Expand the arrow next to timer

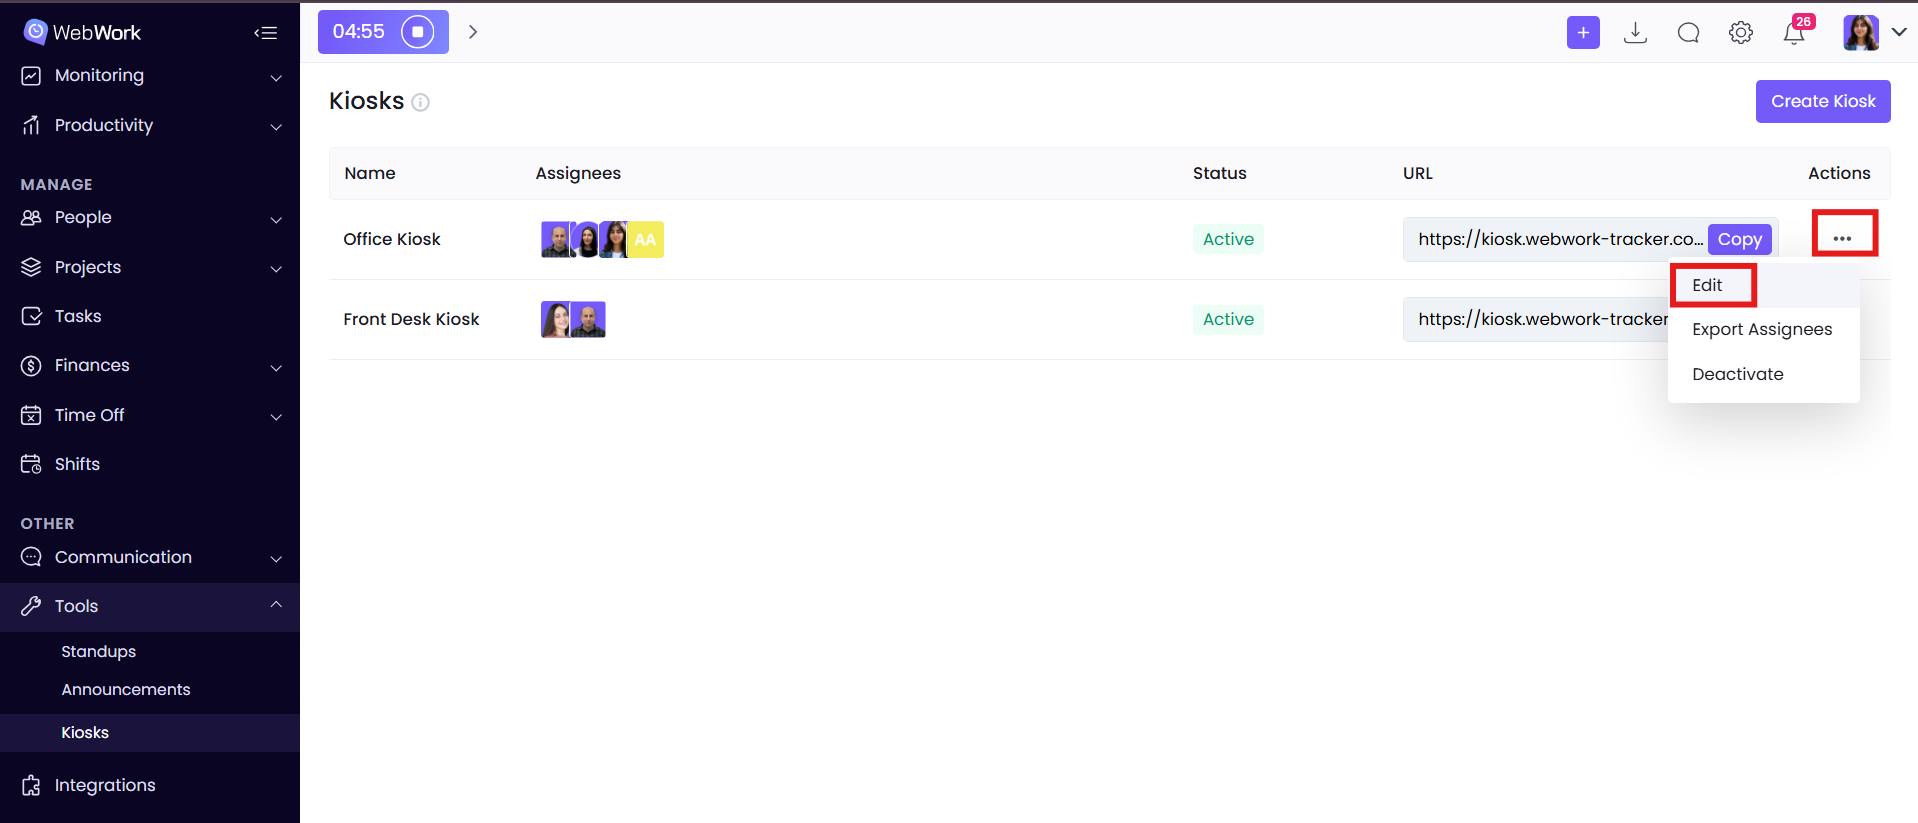[473, 32]
